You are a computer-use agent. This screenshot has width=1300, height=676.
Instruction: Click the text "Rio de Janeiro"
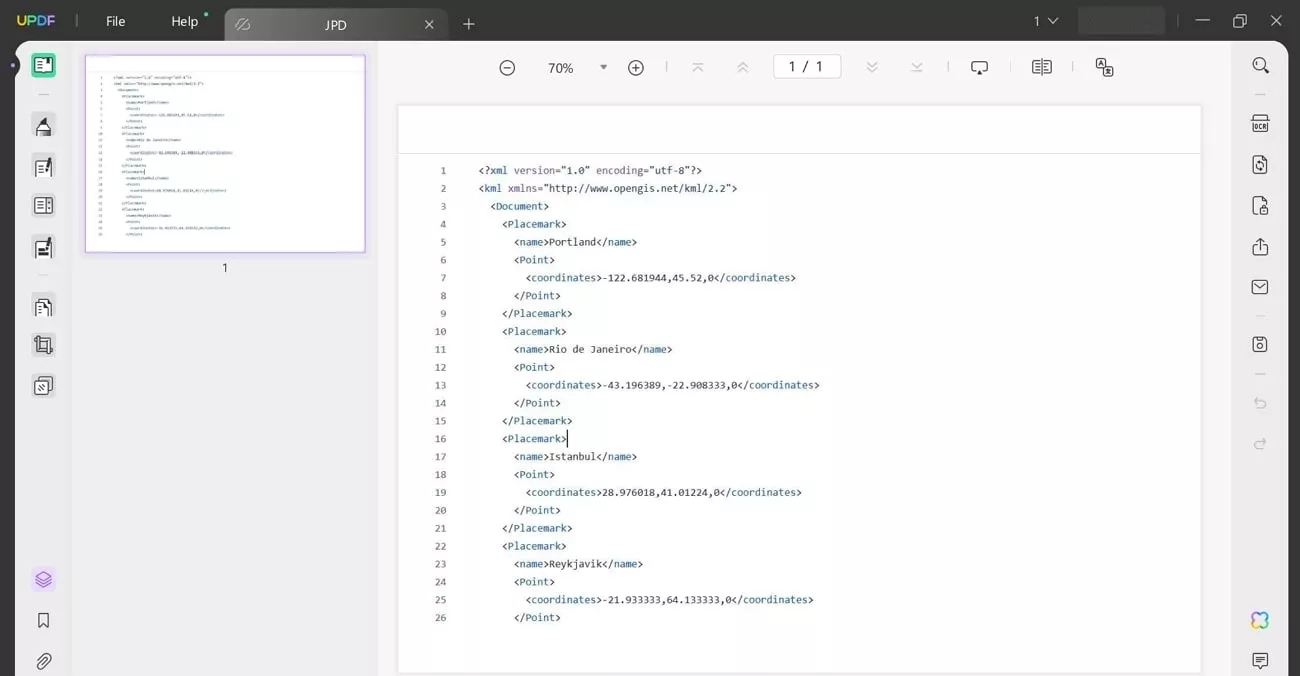pos(591,350)
